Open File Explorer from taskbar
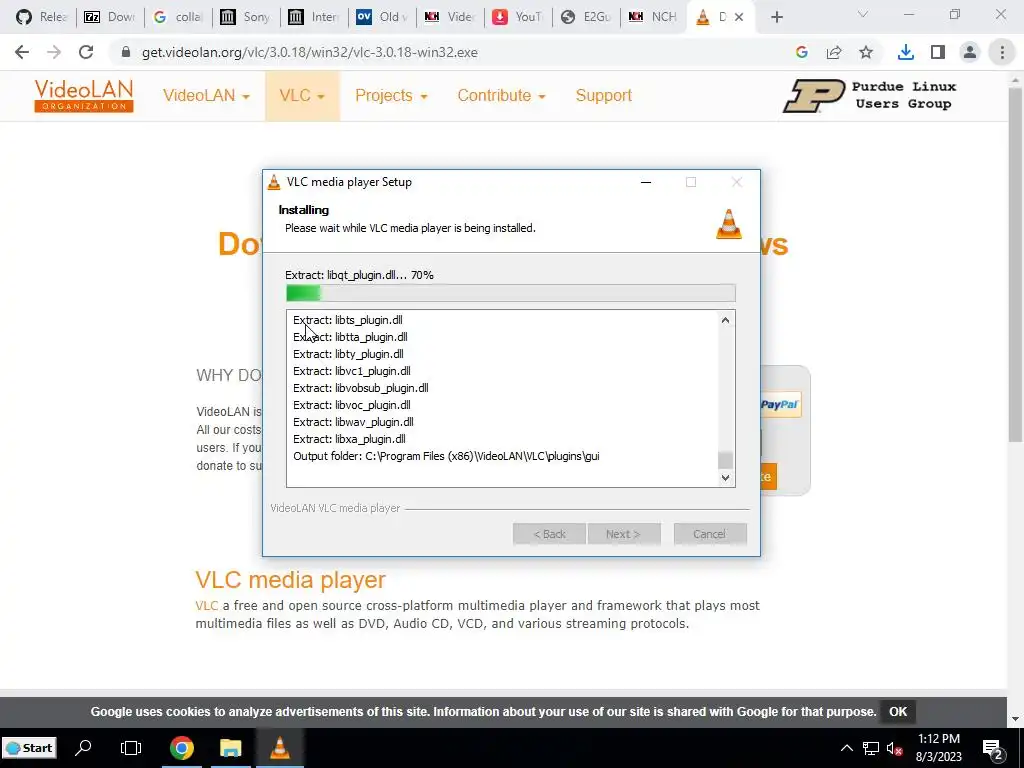 [231, 748]
